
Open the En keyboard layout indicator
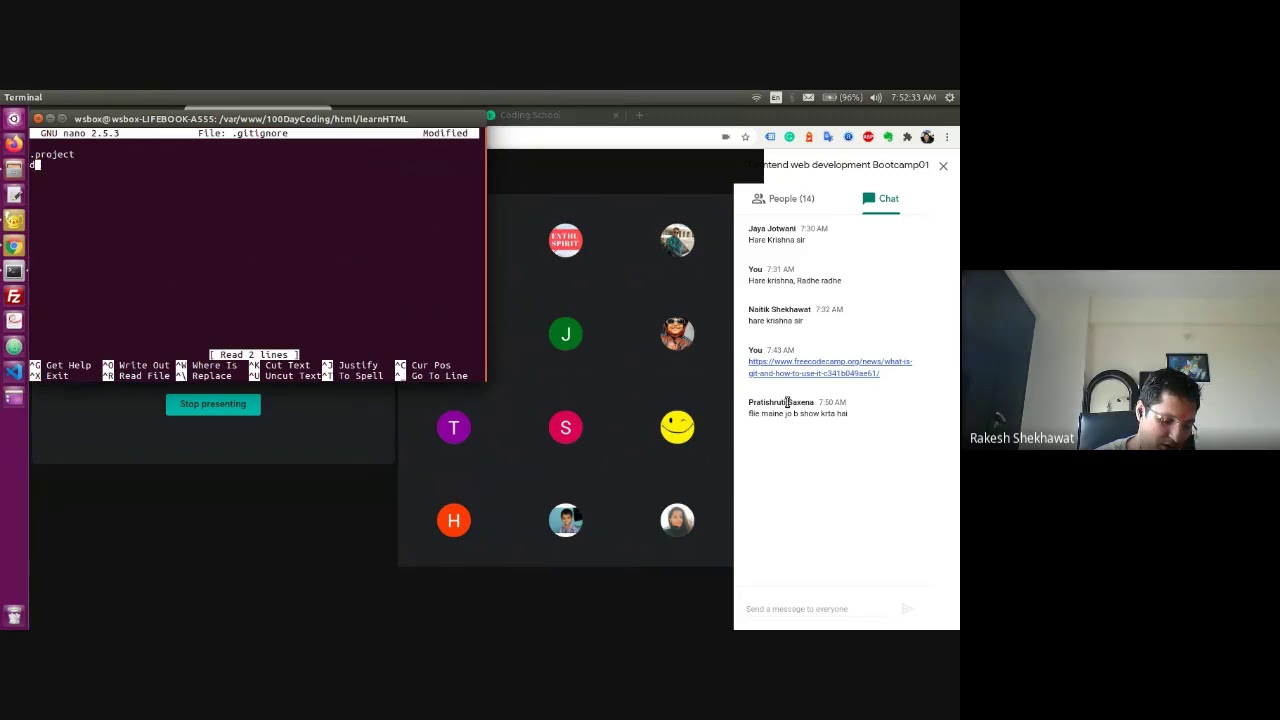pos(776,97)
